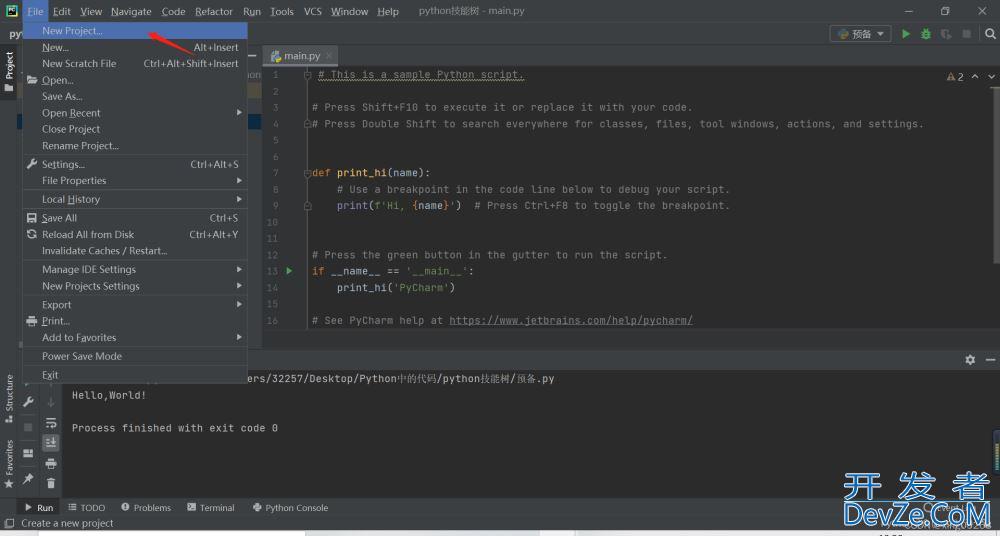Open the VCS menu
This screenshot has height=536, width=1000.
pyautogui.click(x=312, y=11)
